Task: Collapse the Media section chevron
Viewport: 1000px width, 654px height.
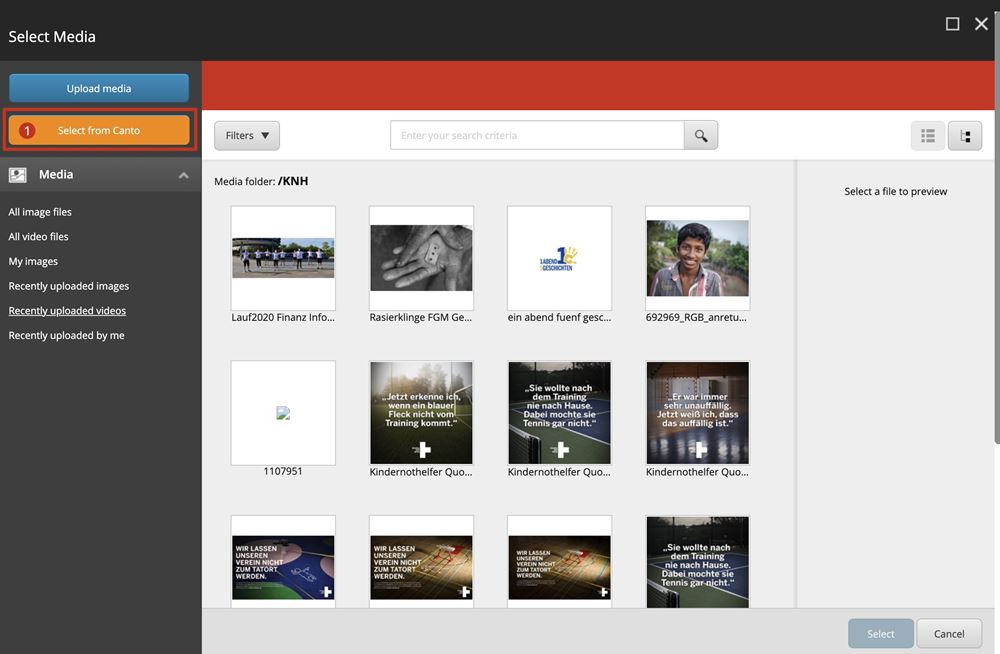Action: (x=184, y=175)
